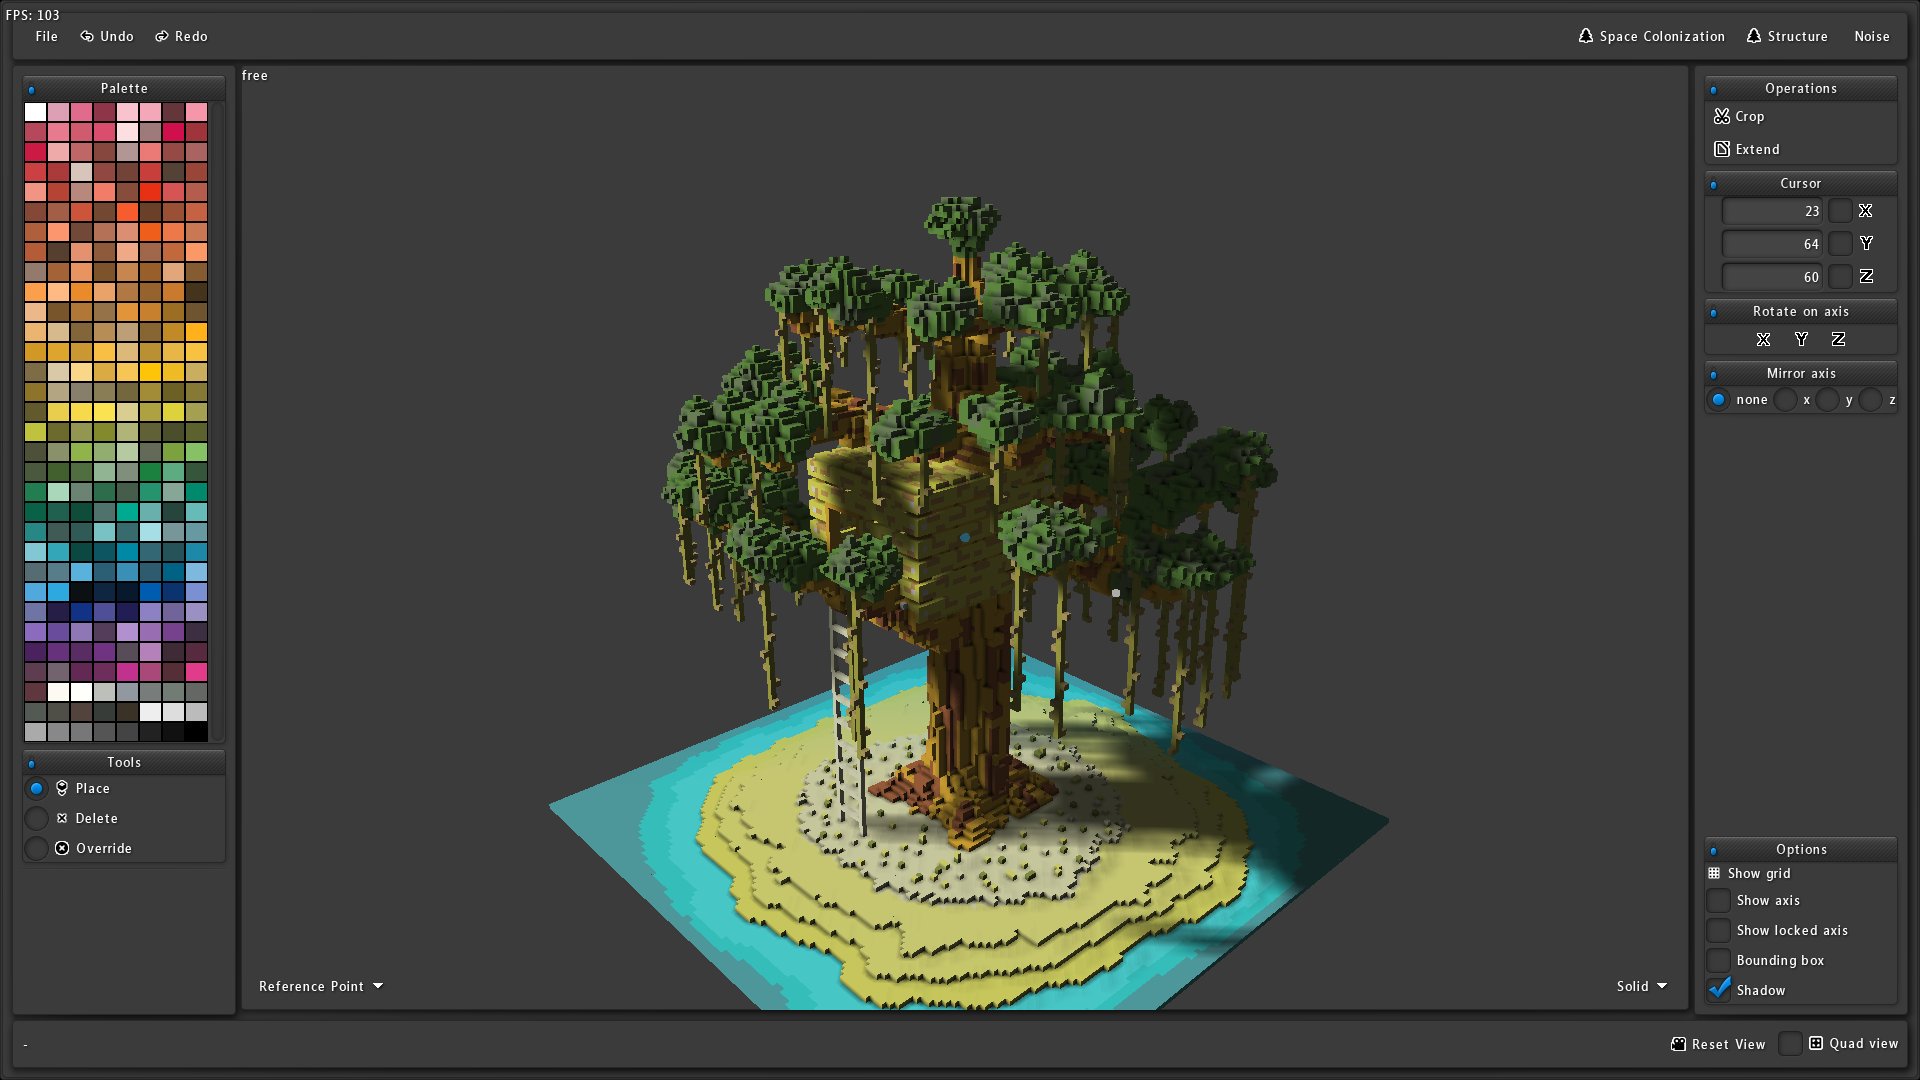The height and width of the screenshot is (1080, 1920).
Task: Edit the cursor Z coordinate field
Action: point(1770,277)
